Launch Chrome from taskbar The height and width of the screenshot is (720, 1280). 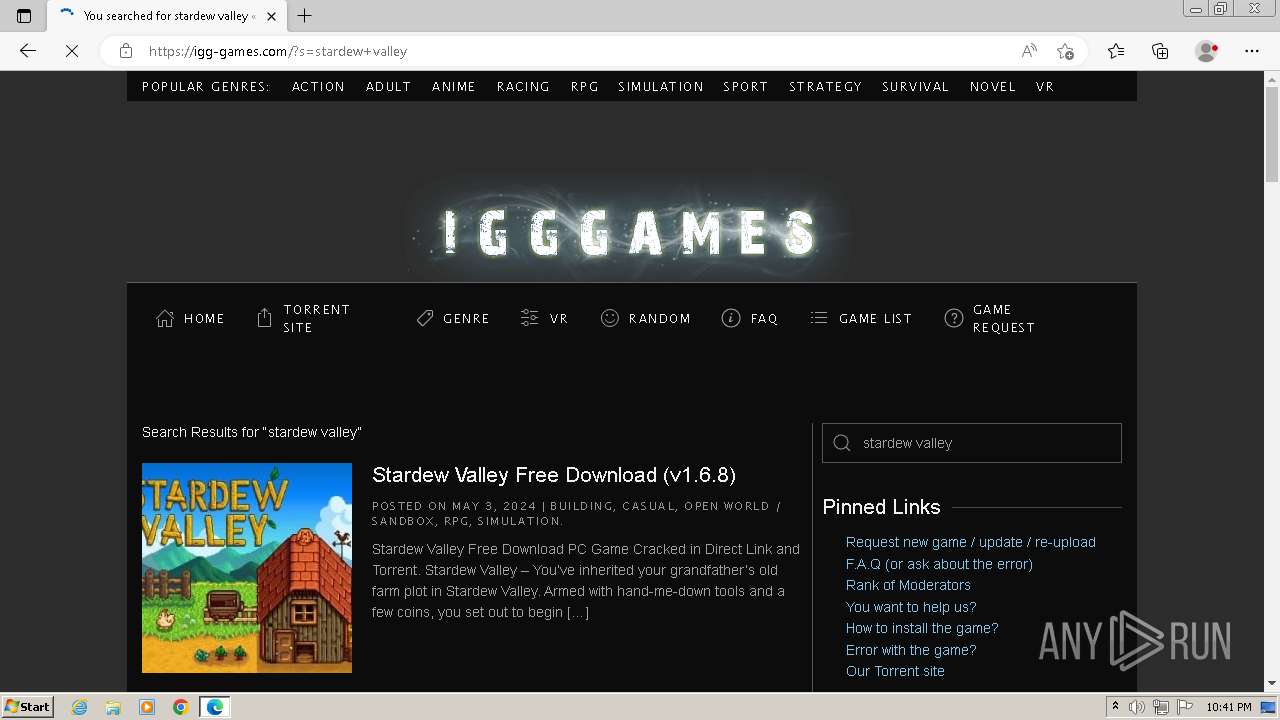coord(180,707)
